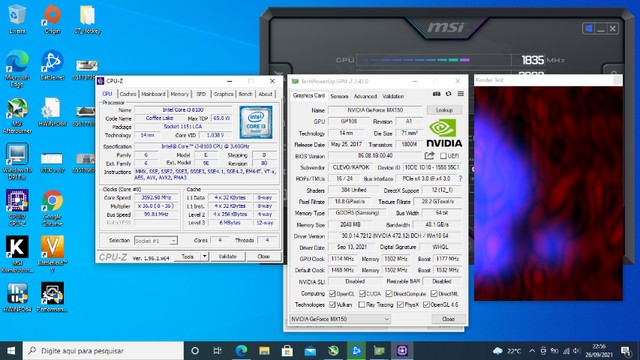Click the Intel Core i3 logo in CPU-Z
Viewport: 640px width, 360px height.
coord(256,122)
